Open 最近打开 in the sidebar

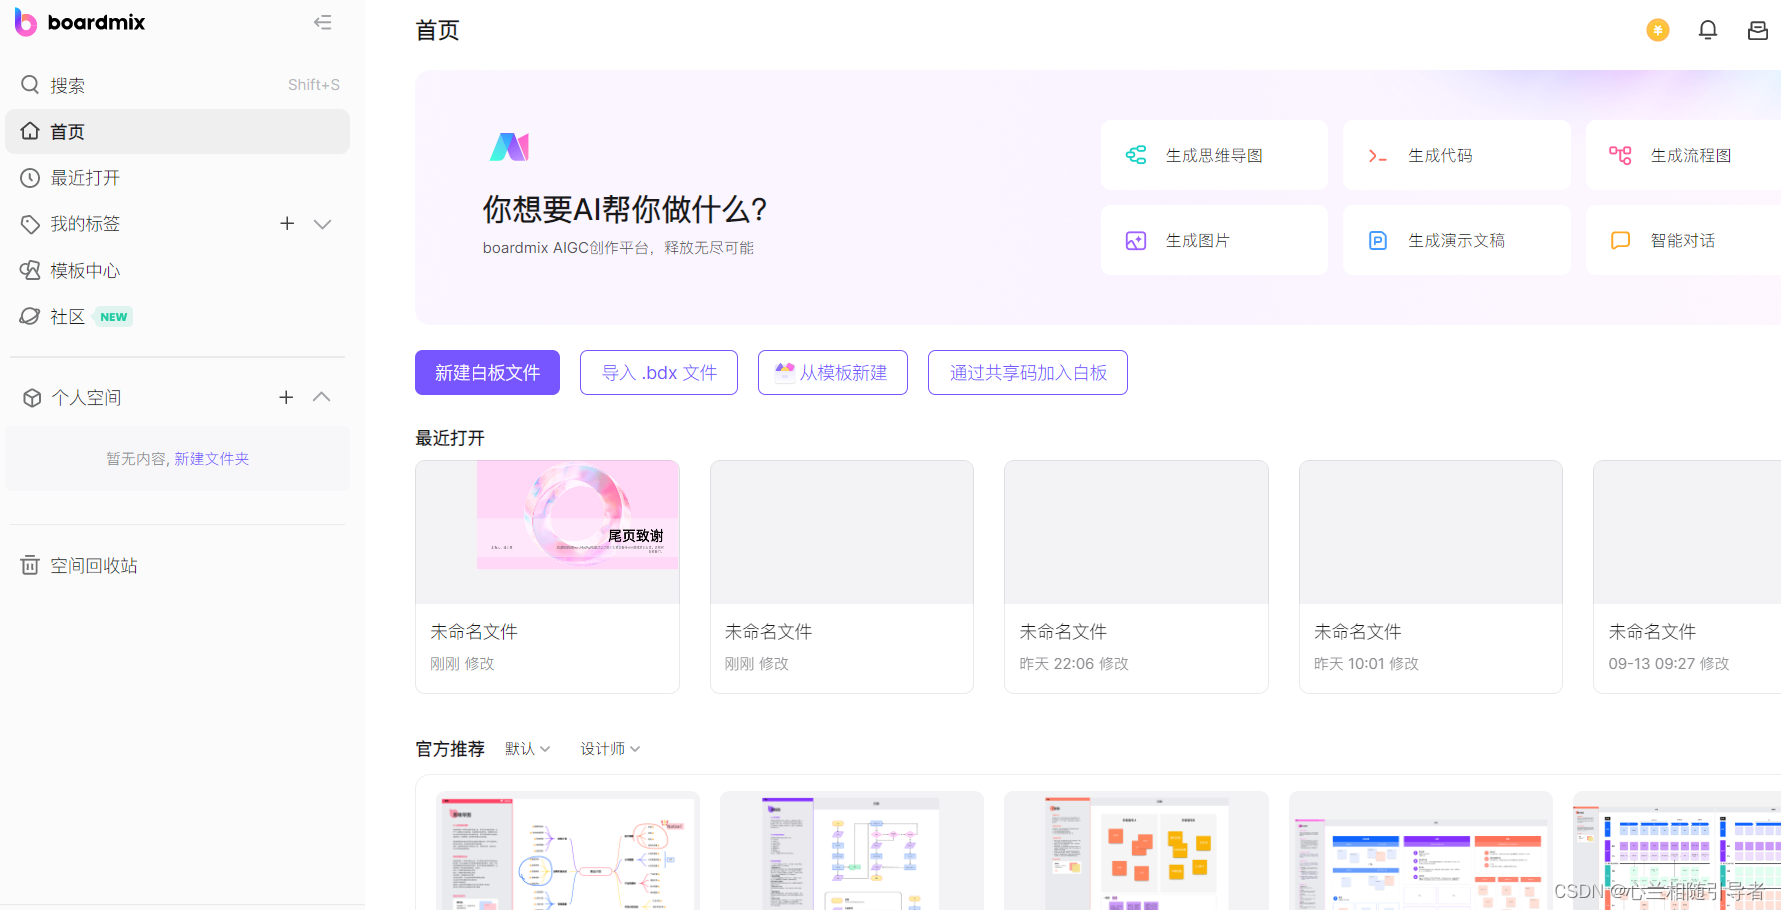point(178,178)
